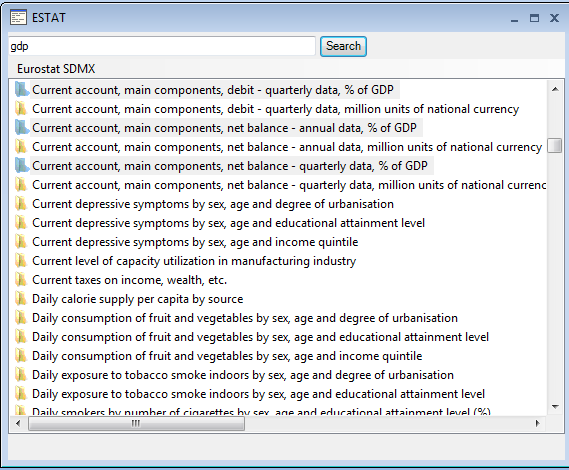Select Daily smokers by number of cigarettes row
Screen dimensions: 569x470
pyautogui.click(x=261, y=412)
